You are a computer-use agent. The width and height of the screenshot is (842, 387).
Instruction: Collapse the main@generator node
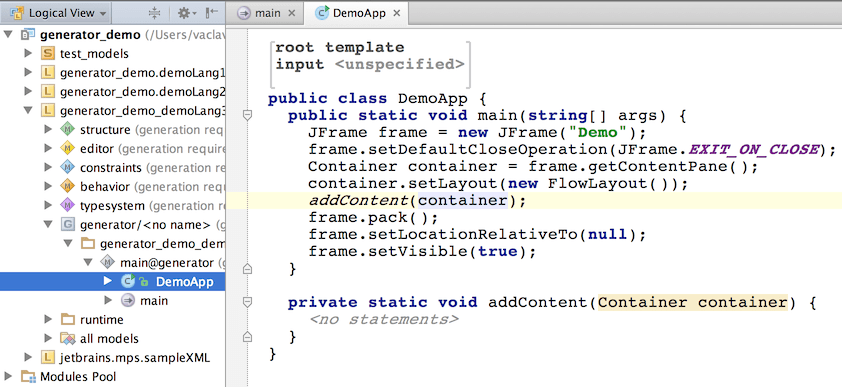pyautogui.click(x=88, y=263)
